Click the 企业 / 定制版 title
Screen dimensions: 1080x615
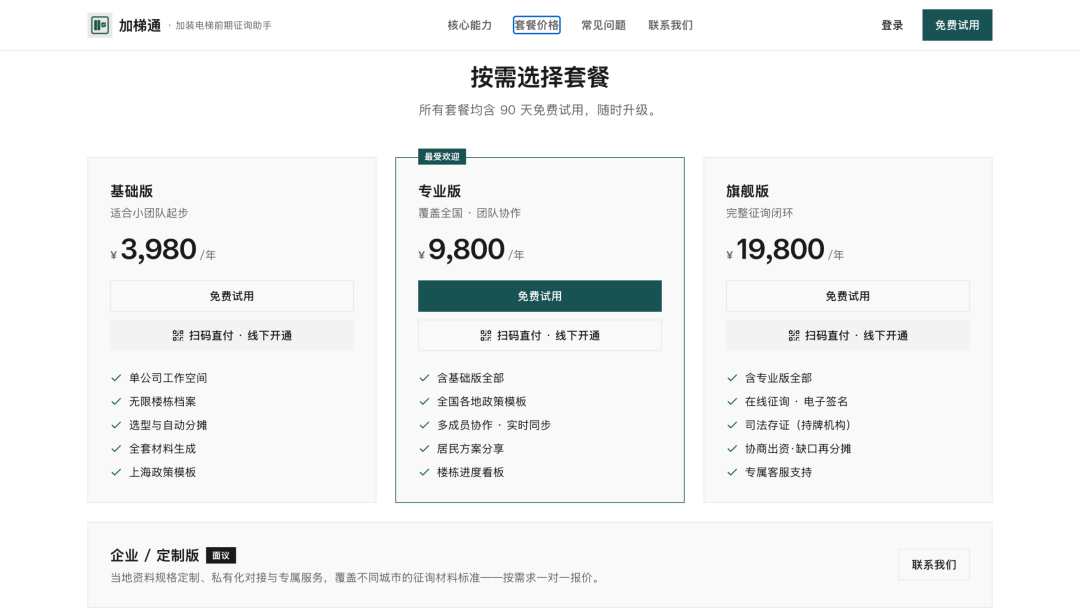(x=155, y=555)
